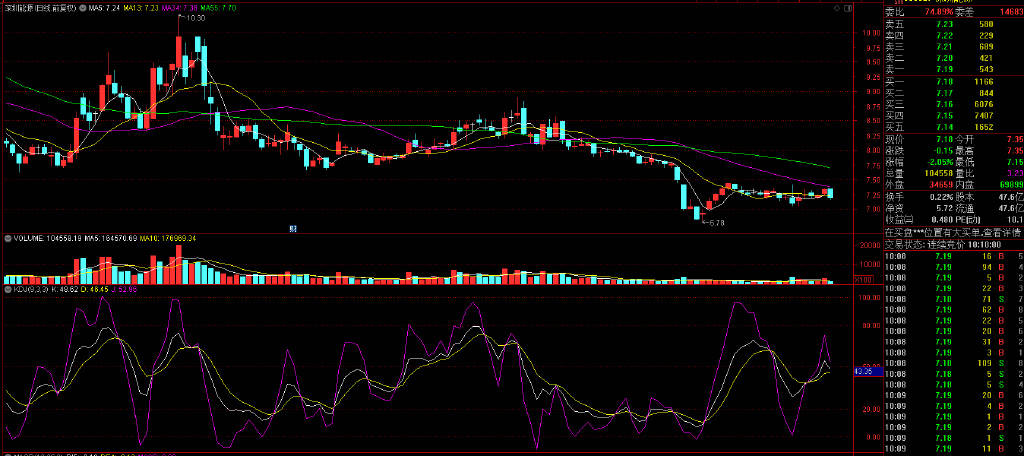Viewport: 1024px width, 456px height.
Task: Click the blue 财 financial marker below the chart
Action: [293, 229]
